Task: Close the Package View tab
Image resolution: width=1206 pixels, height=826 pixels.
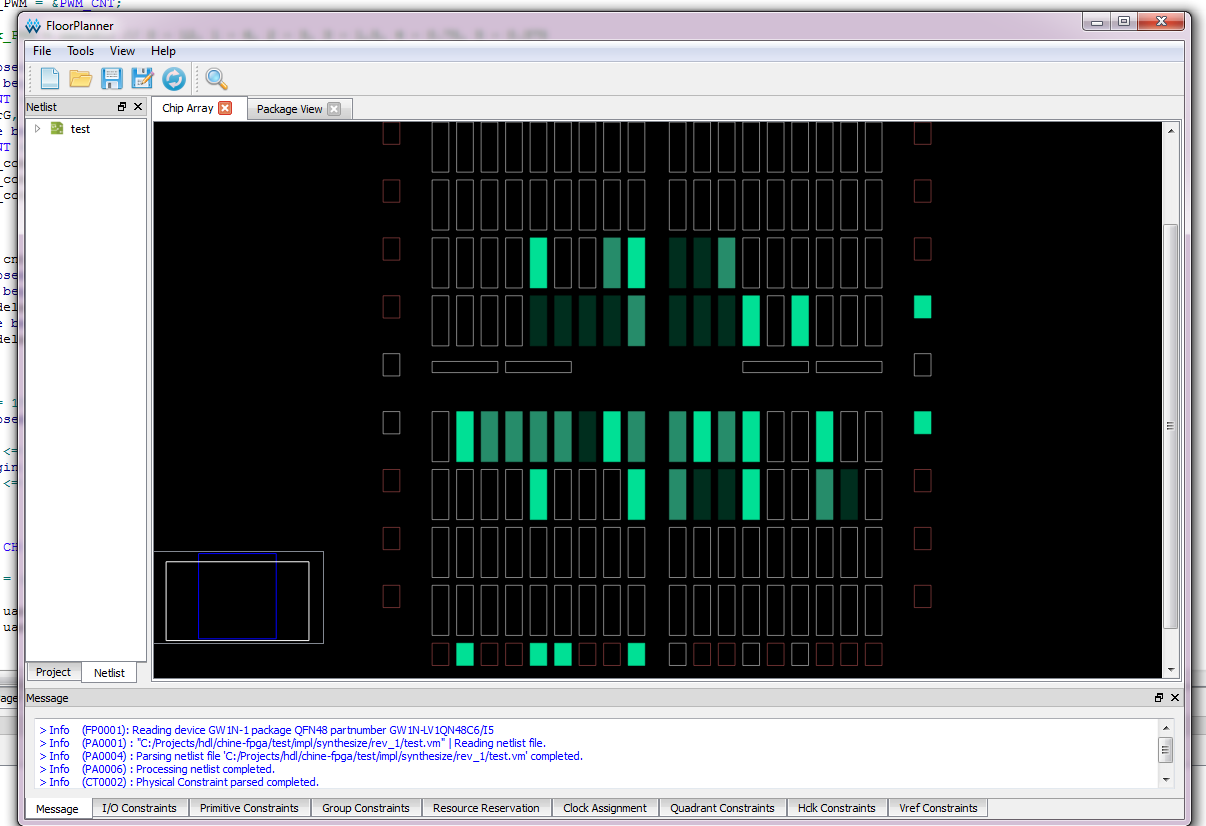Action: coord(334,109)
